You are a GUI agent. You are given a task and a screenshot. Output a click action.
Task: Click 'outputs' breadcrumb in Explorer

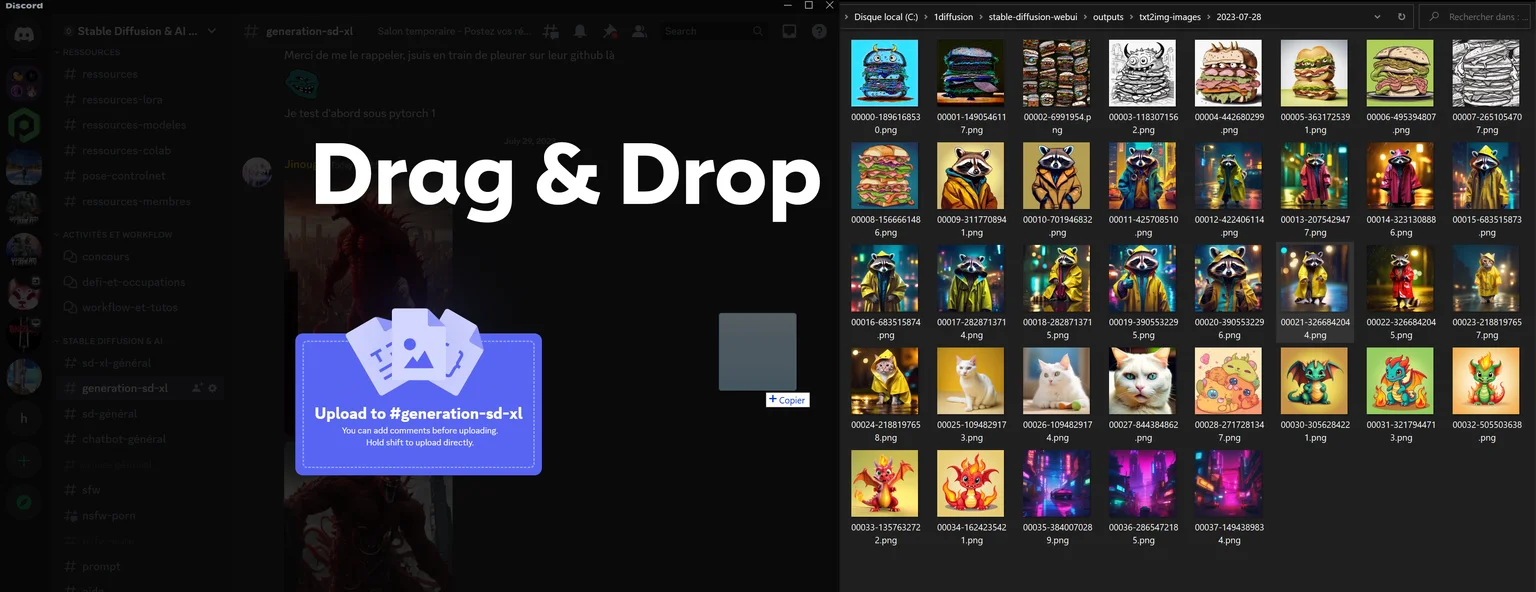(x=1108, y=17)
